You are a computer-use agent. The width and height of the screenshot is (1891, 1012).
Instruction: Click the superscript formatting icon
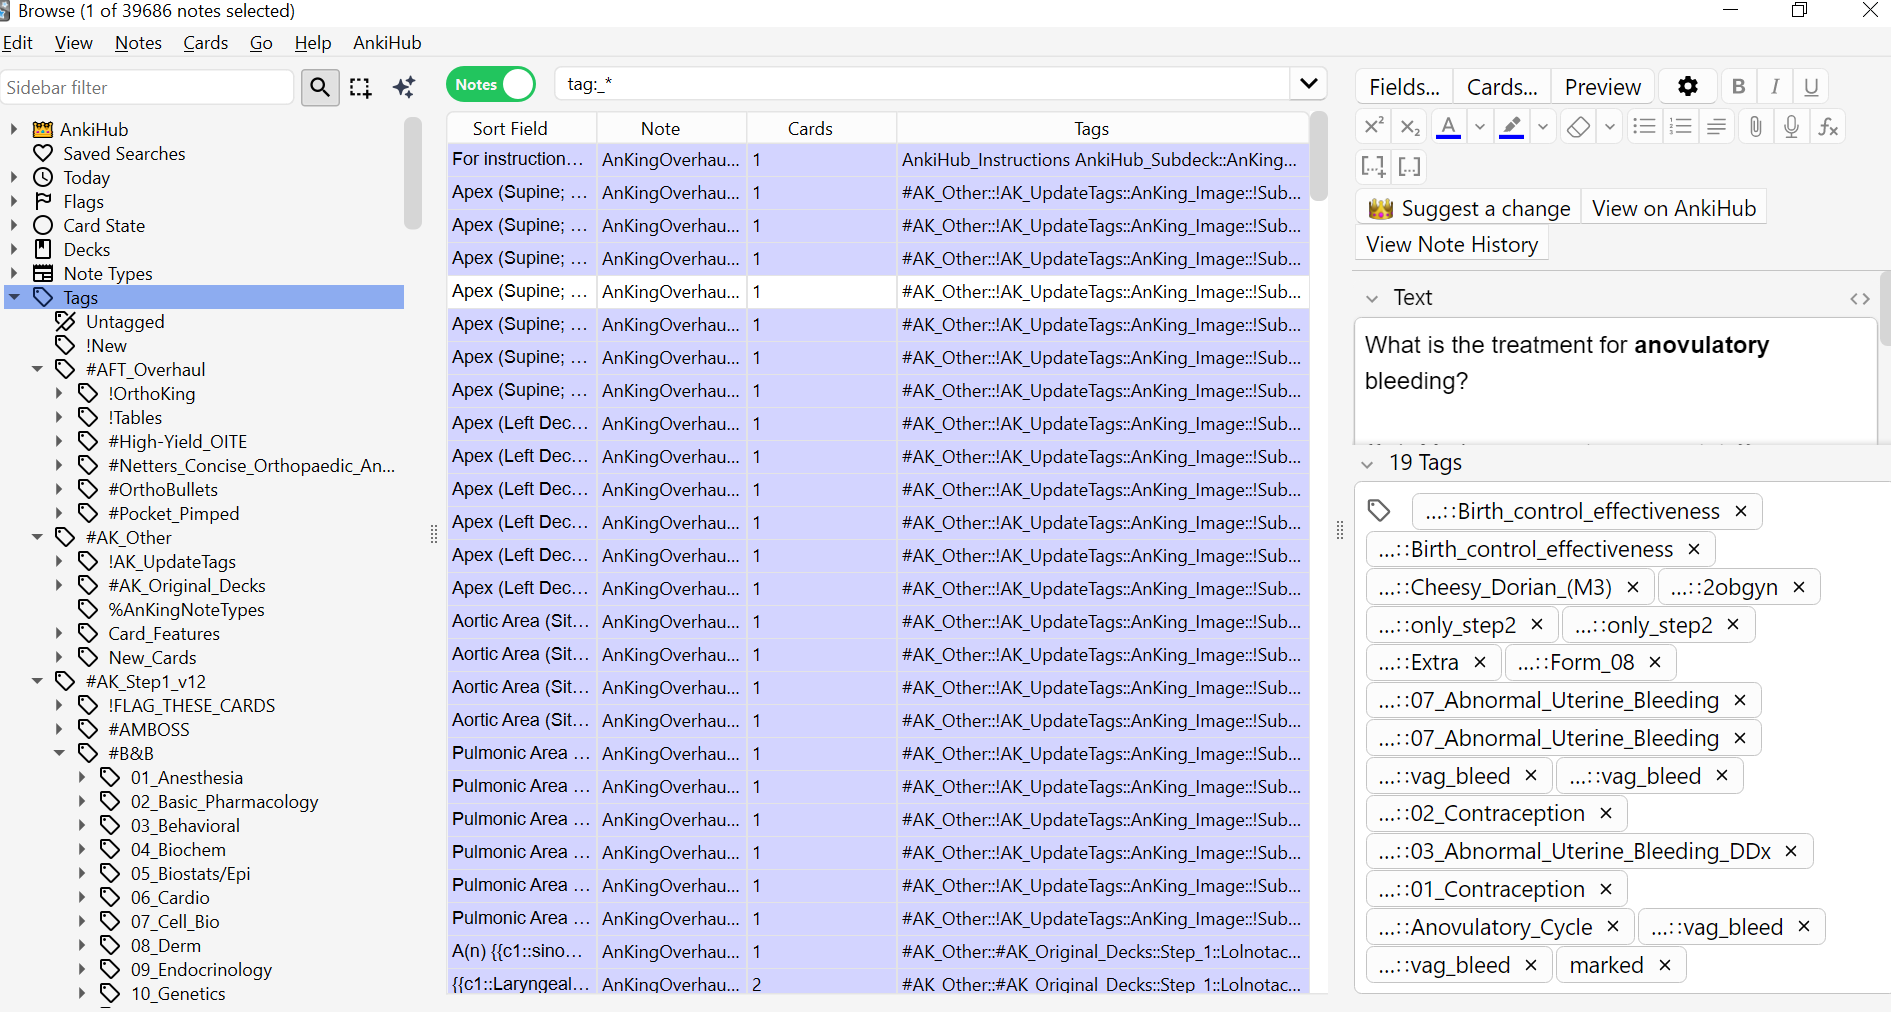click(x=1374, y=127)
